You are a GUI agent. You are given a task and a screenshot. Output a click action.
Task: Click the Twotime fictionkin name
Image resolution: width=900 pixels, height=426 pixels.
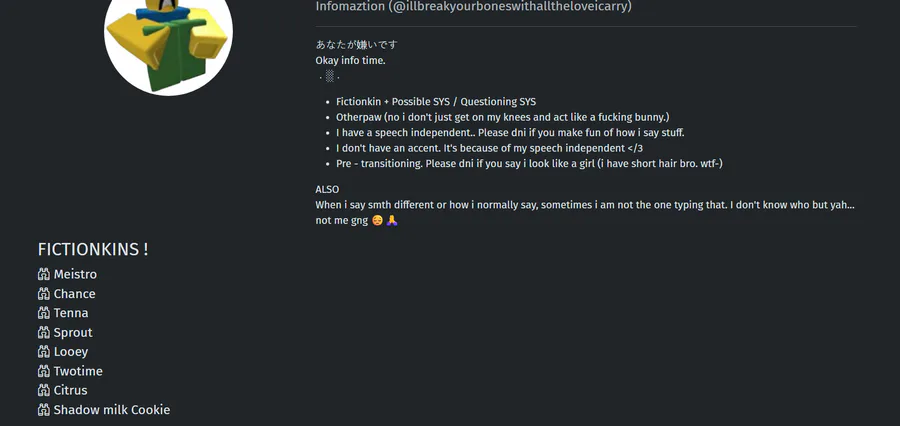coord(78,371)
